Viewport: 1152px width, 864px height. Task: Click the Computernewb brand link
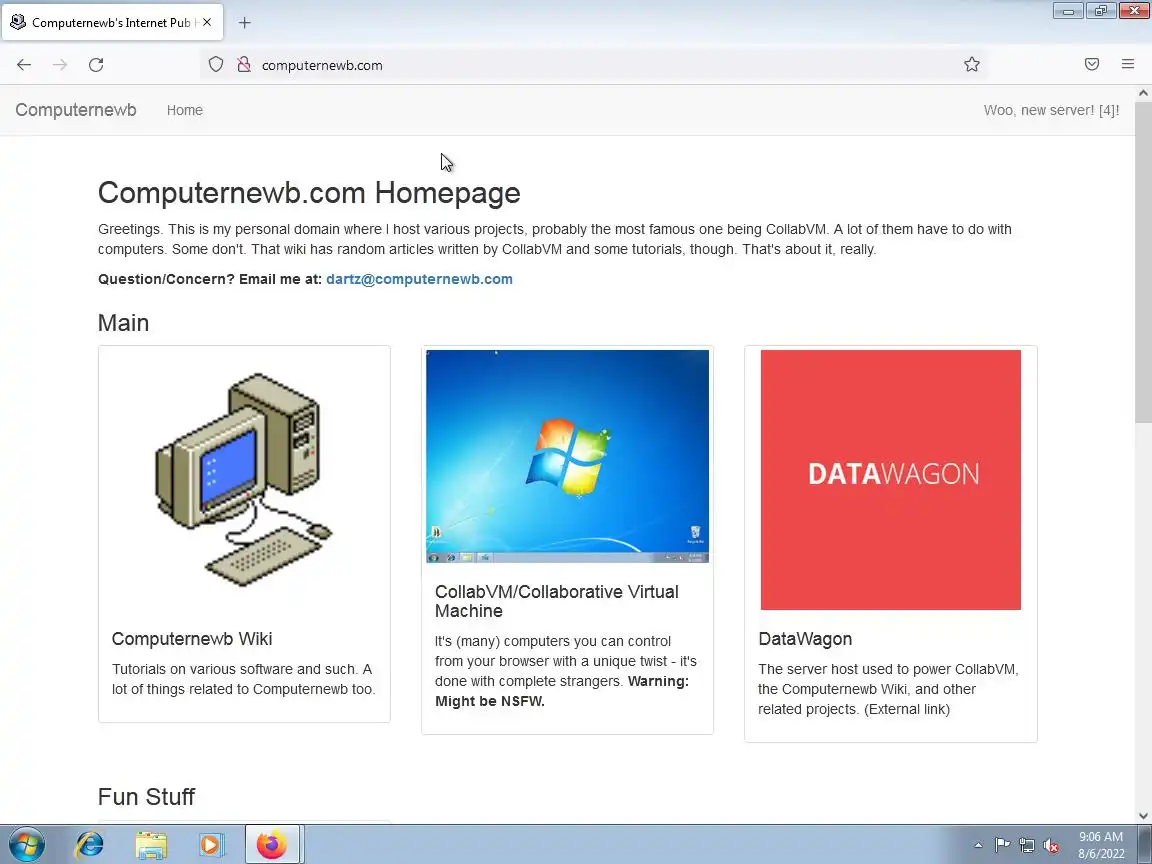tap(76, 110)
